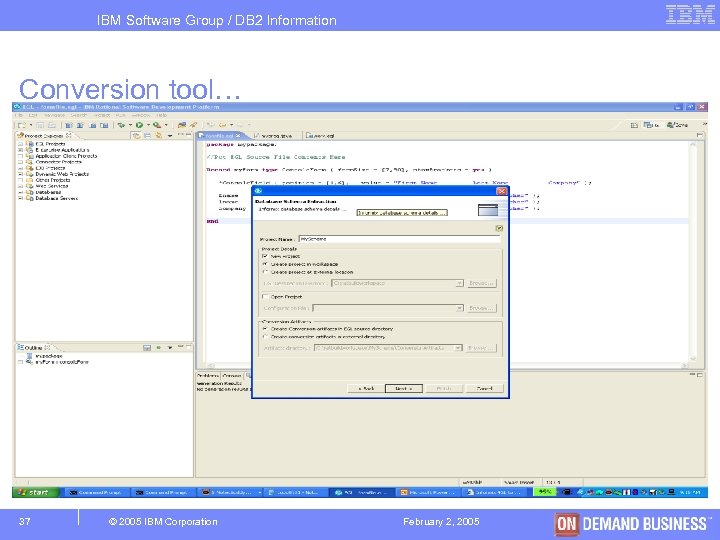Select the Project Explorer tab
The height and width of the screenshot is (540, 720).
(44, 135)
